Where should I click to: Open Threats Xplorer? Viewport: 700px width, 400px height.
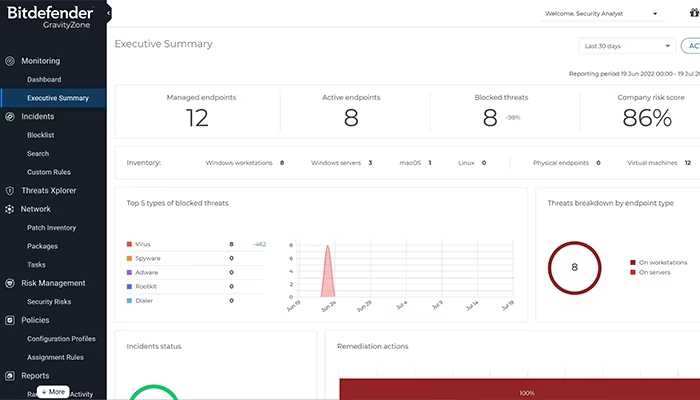pyautogui.click(x=49, y=191)
